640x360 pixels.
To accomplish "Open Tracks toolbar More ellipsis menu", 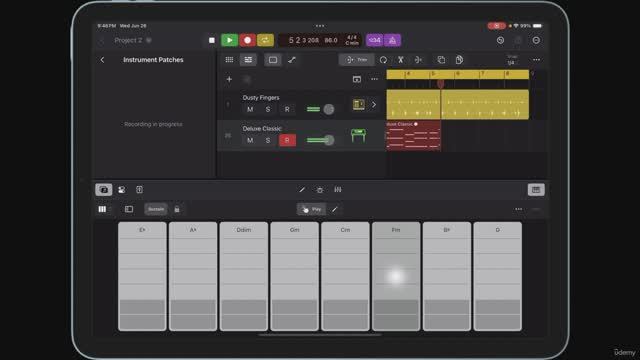I will [x=536, y=60].
